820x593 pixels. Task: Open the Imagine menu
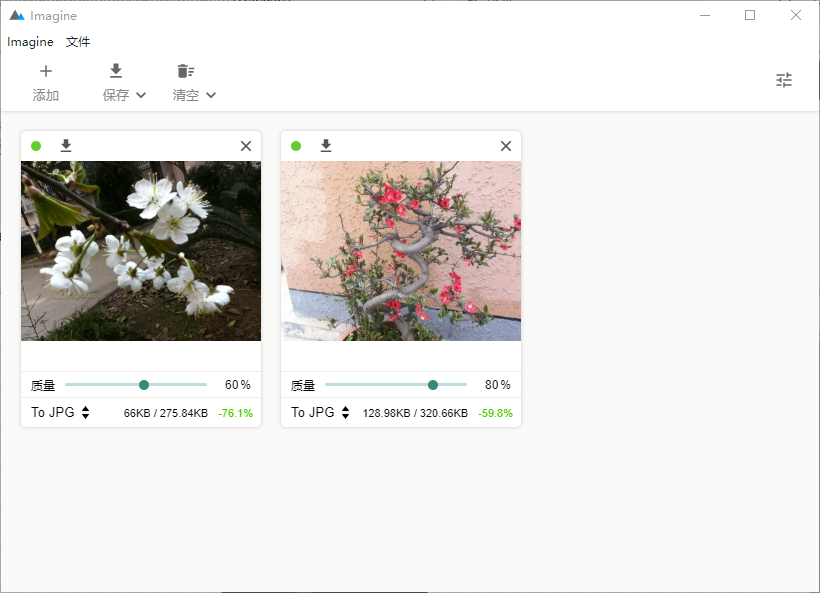[x=30, y=42]
